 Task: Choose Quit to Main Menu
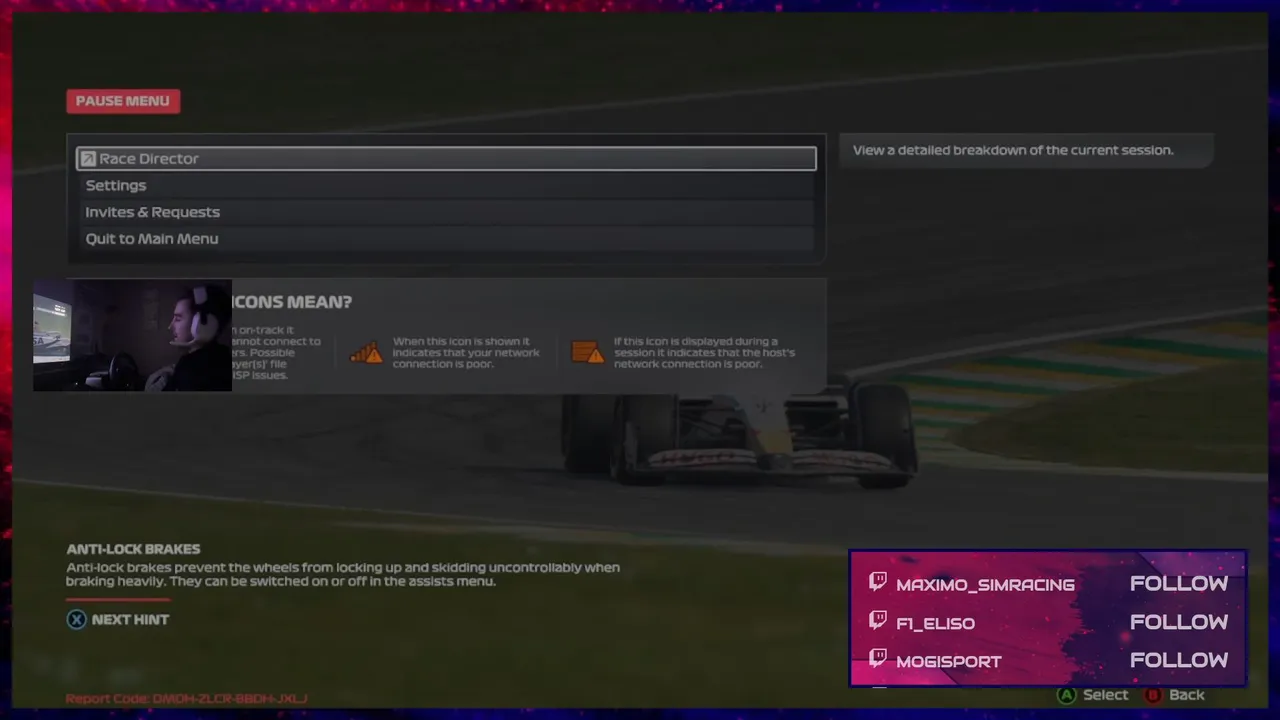pos(446,239)
